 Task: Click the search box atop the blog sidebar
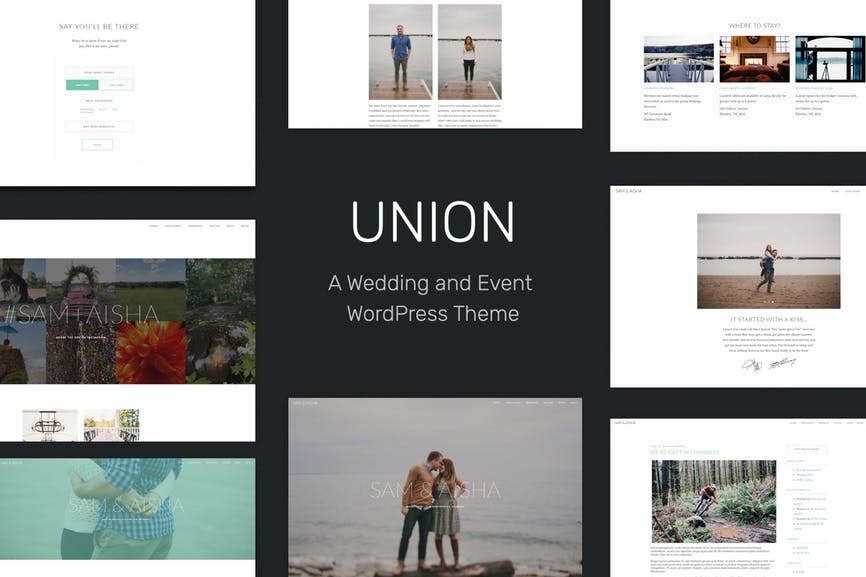[x=807, y=448]
